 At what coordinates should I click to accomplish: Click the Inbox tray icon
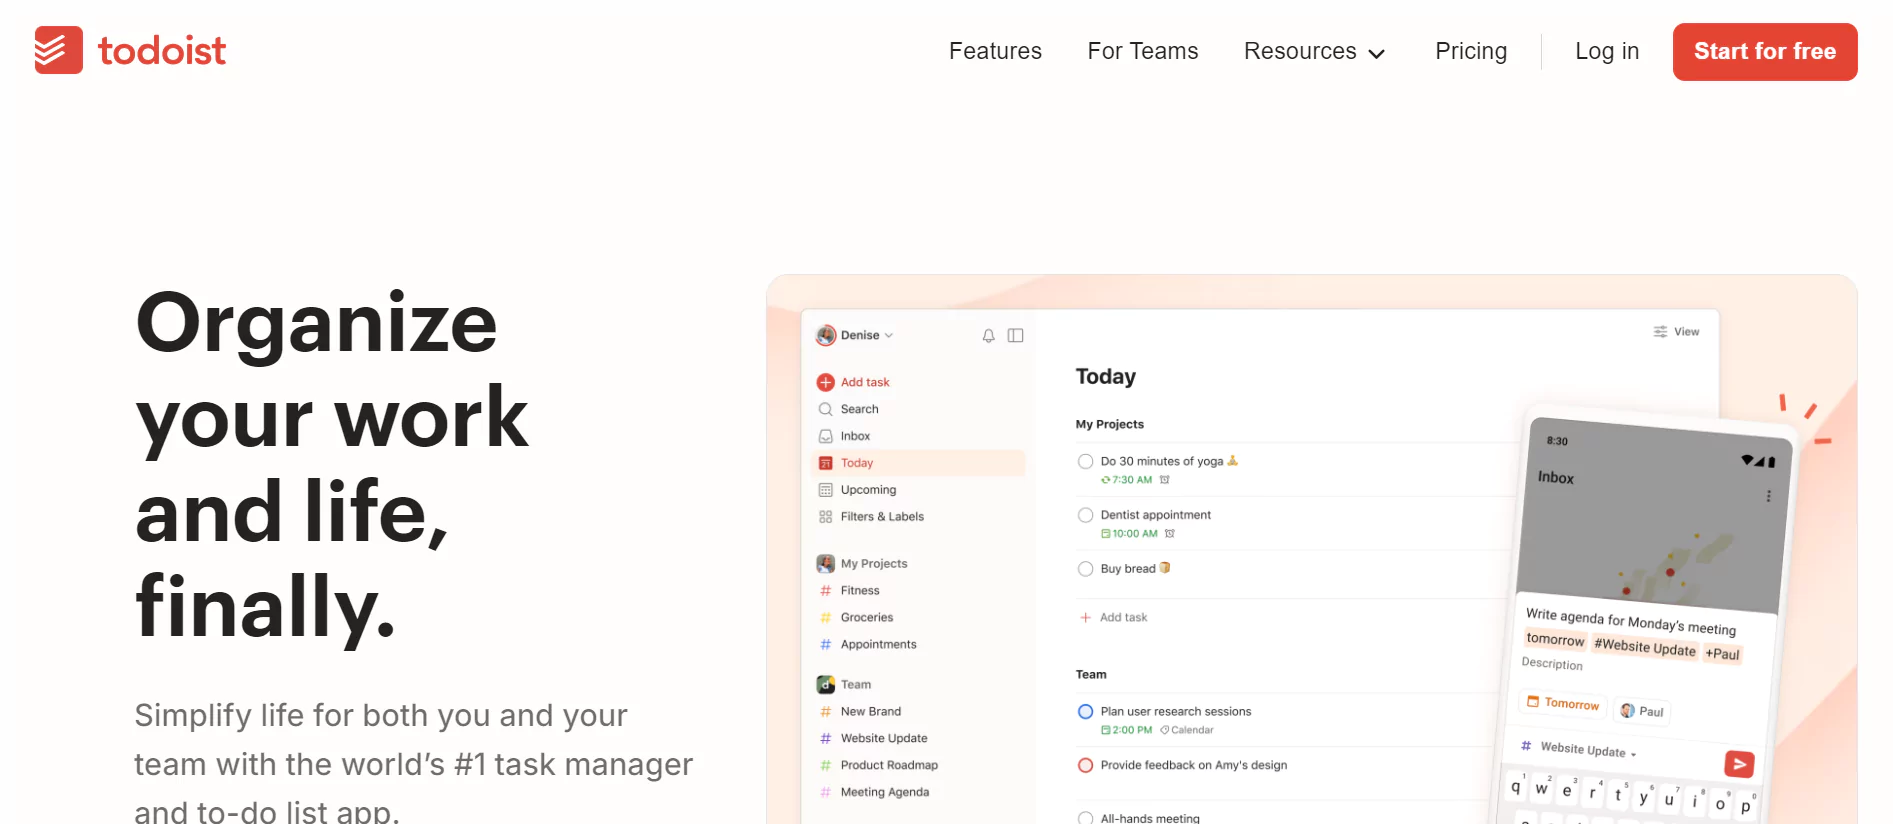point(825,436)
